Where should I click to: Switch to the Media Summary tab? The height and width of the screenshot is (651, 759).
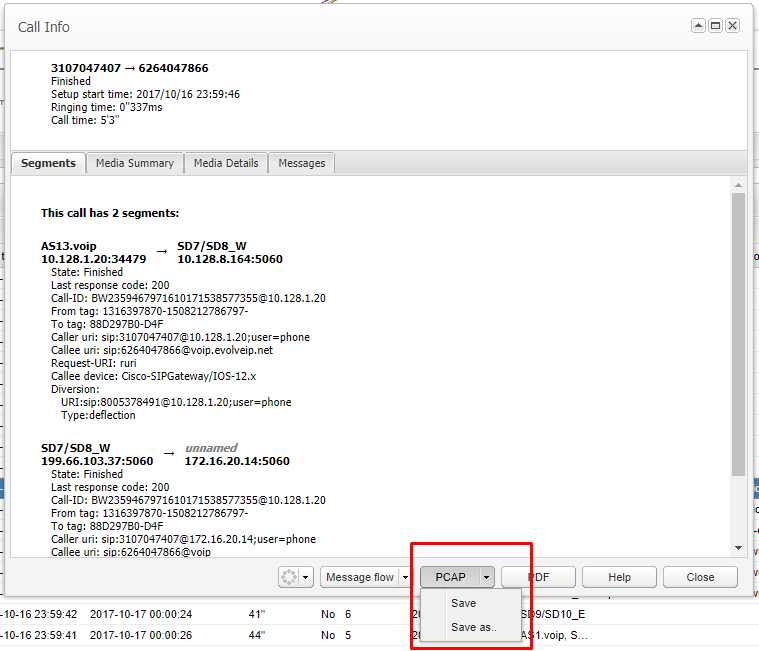click(134, 163)
